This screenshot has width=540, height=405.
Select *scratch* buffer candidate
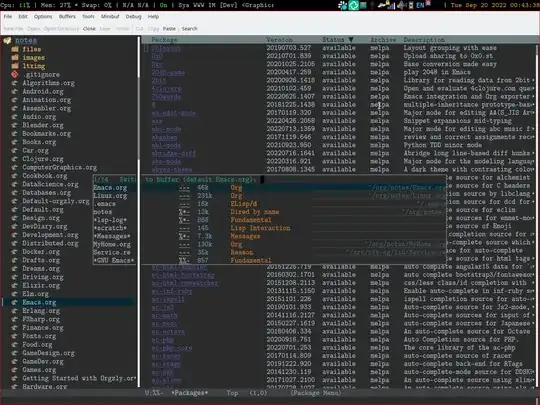(110, 228)
